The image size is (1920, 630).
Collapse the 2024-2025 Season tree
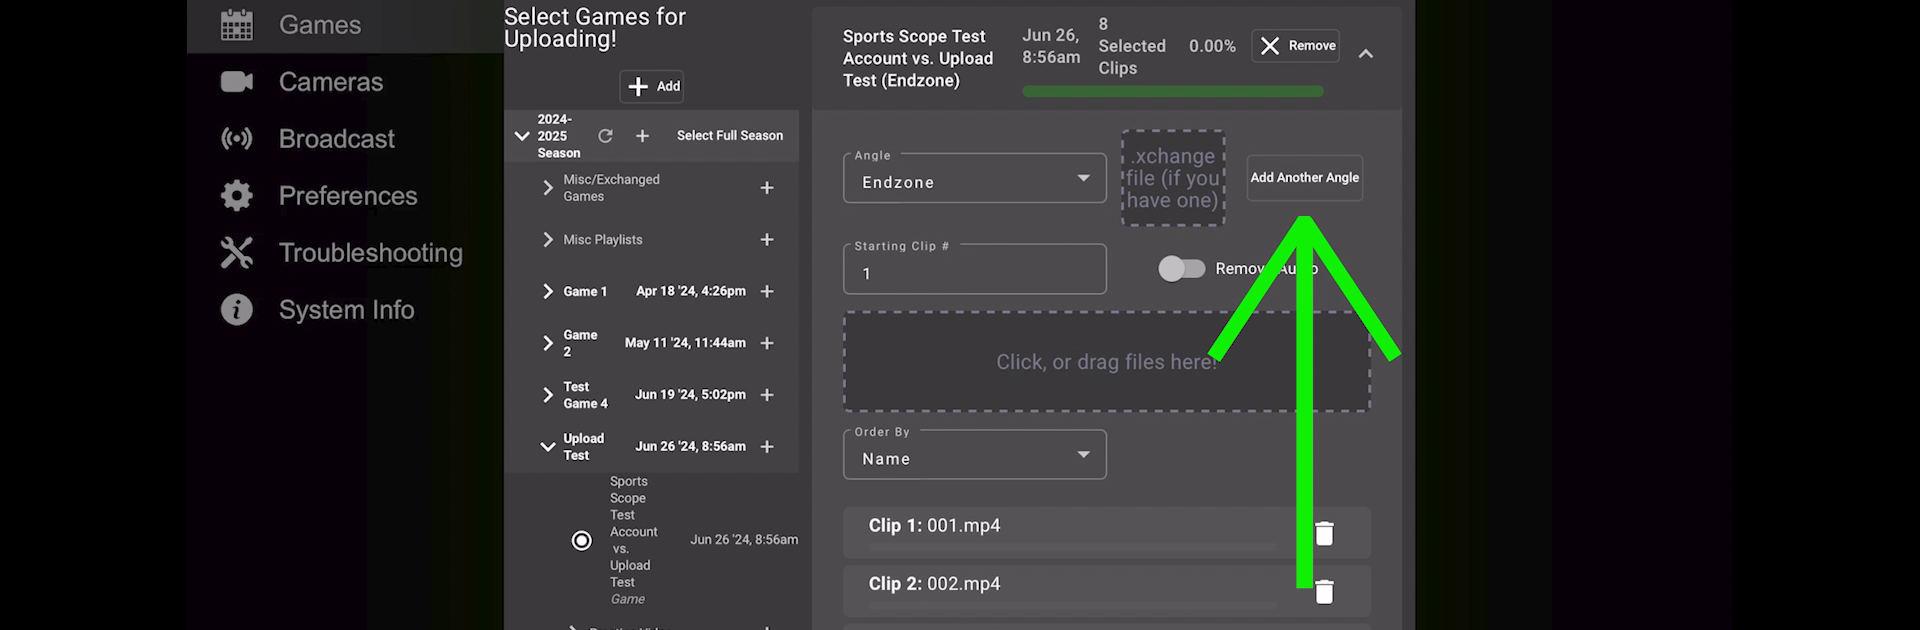click(x=522, y=136)
